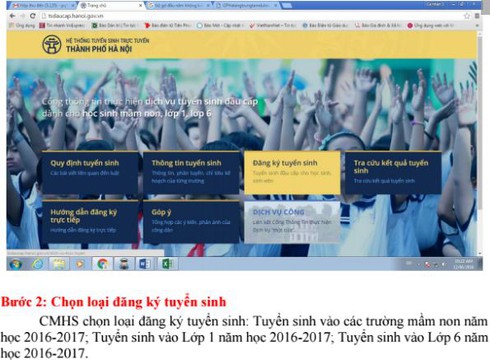
Task: Open Hướng dẫn đăng ký trực tiếp tile
Action: tap(90, 222)
